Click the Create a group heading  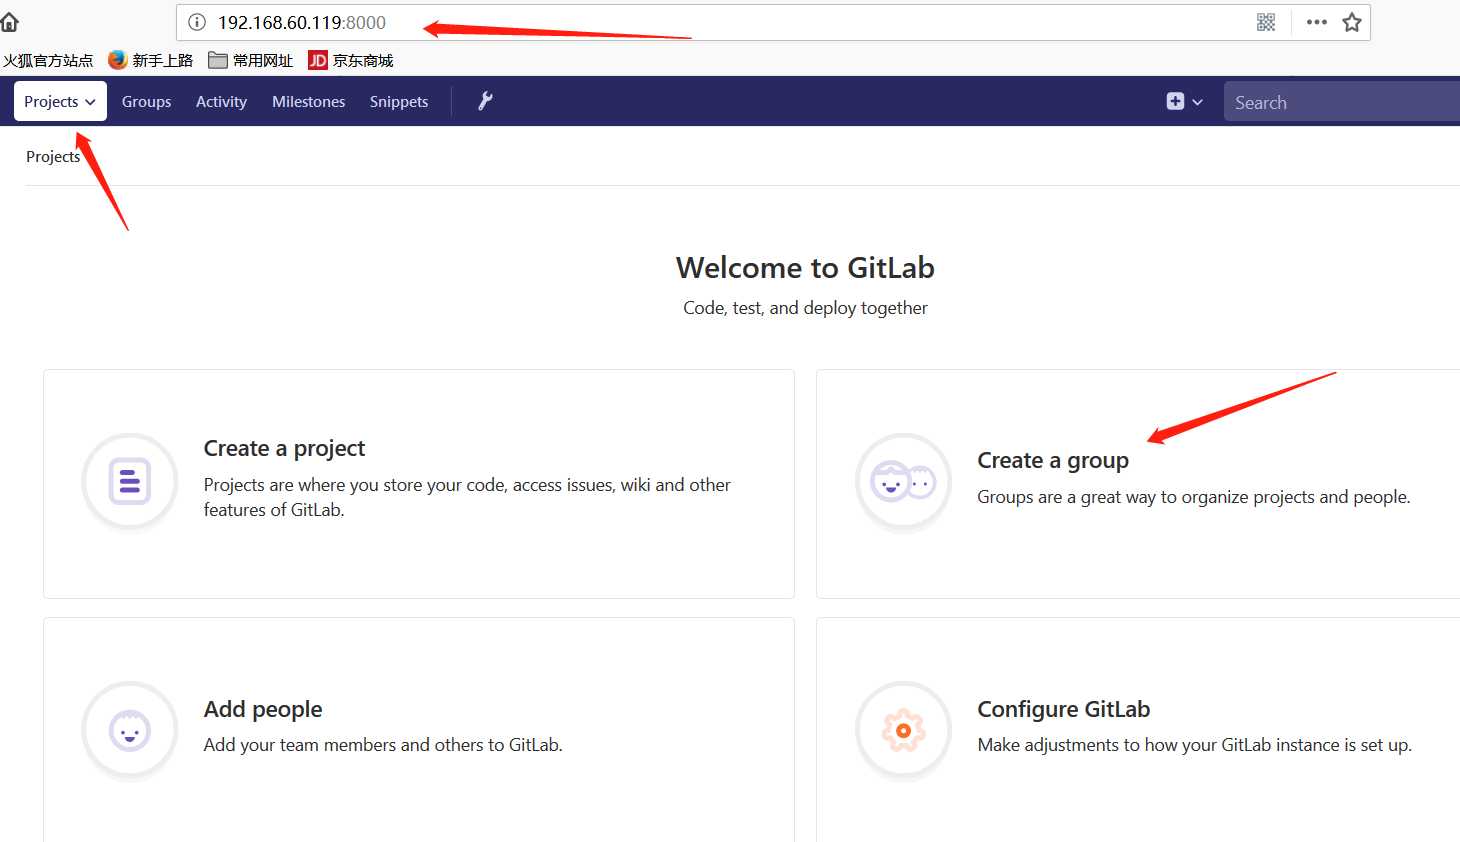click(1053, 460)
